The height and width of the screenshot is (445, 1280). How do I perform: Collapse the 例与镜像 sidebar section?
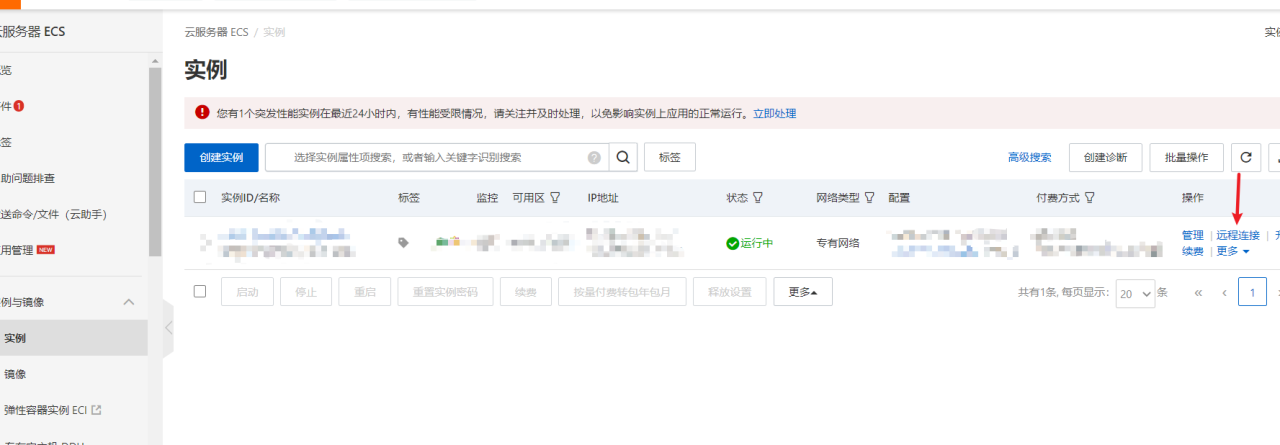point(128,302)
